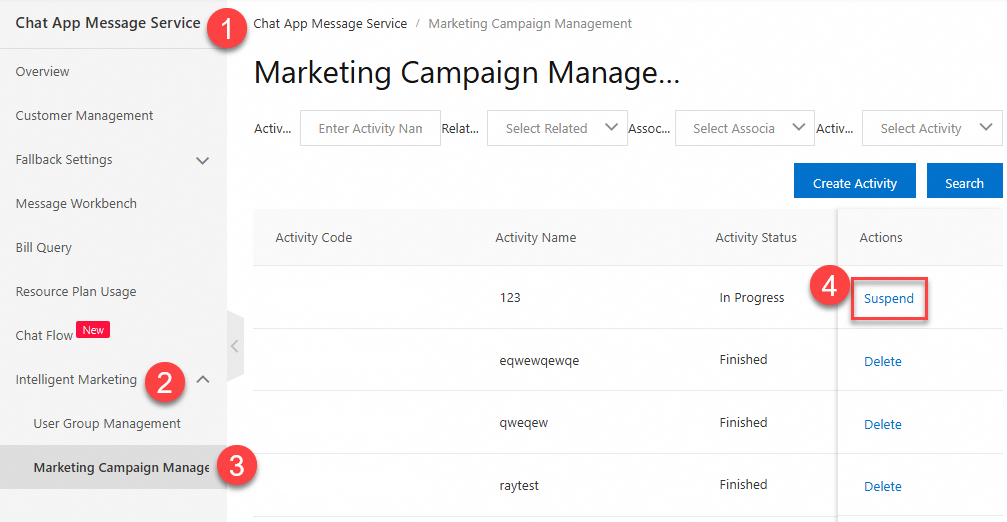This screenshot has height=522, width=1007.
Task: Open the Select Related dropdown
Action: [x=557, y=128]
